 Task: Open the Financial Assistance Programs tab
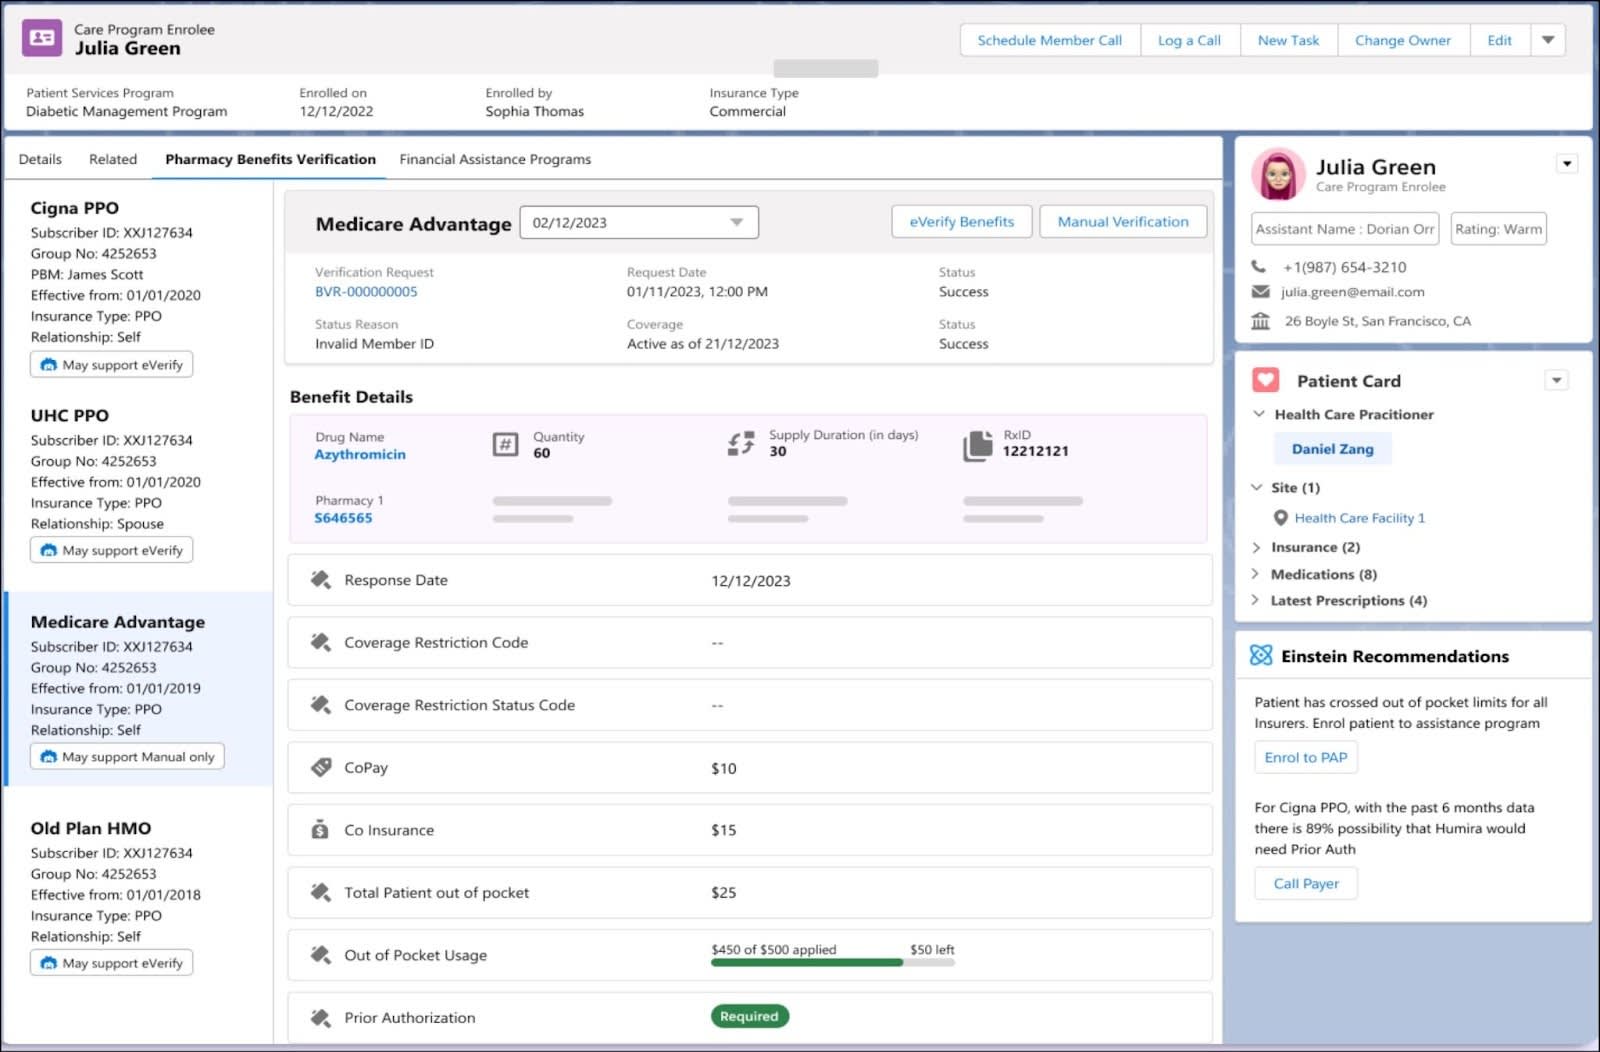coord(495,159)
